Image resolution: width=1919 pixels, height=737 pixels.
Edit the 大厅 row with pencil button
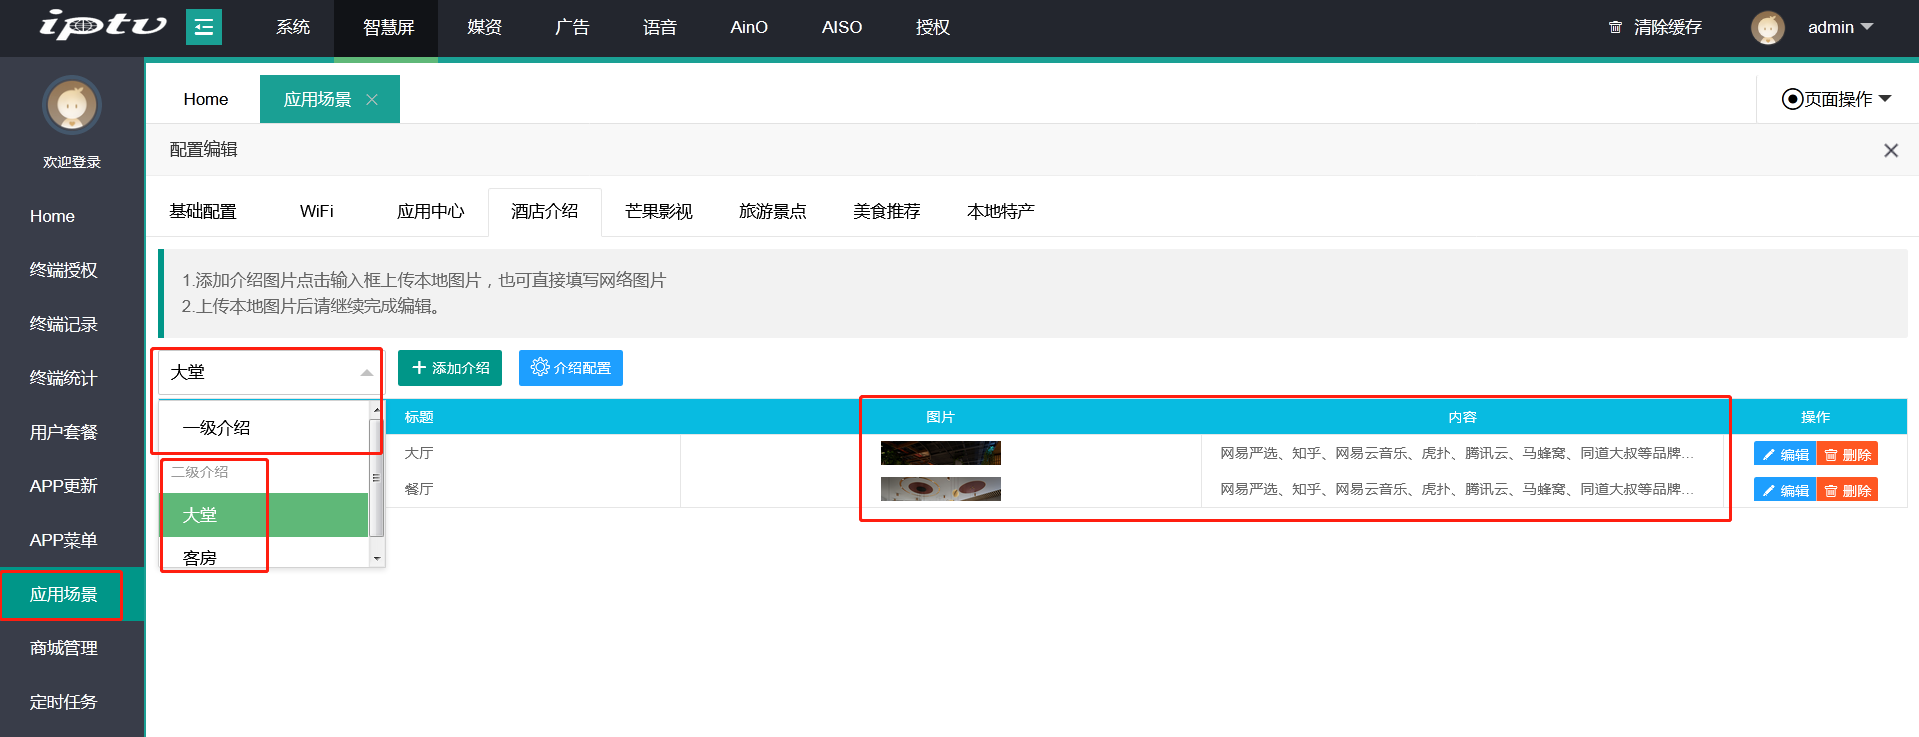pos(1784,454)
